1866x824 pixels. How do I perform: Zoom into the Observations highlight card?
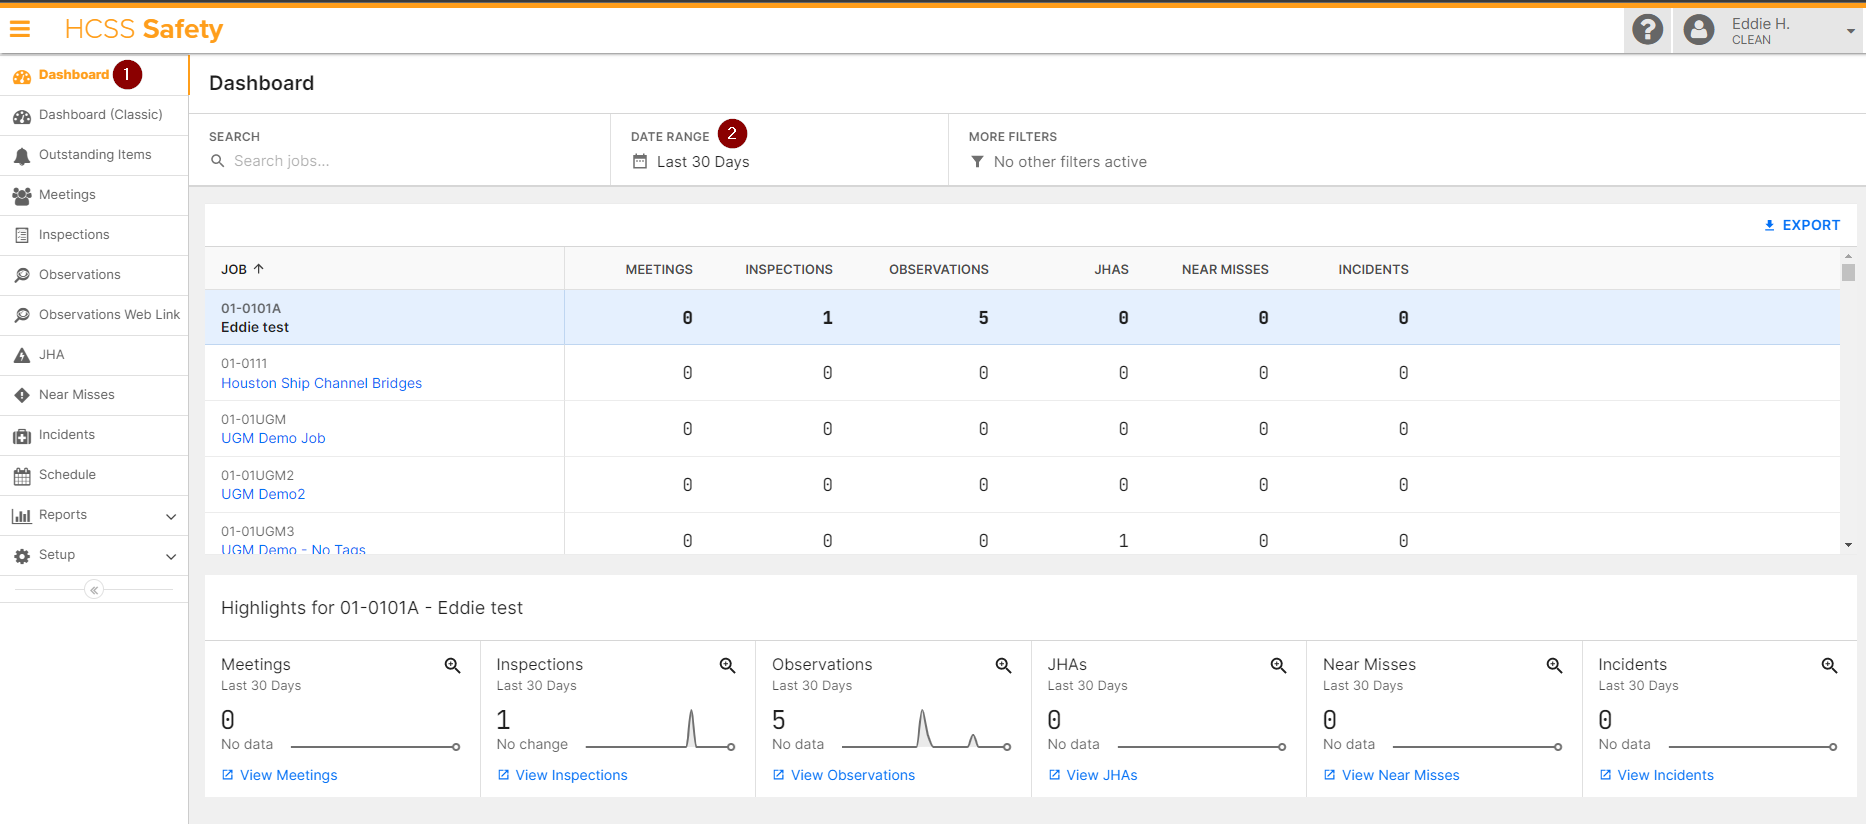[1003, 666]
